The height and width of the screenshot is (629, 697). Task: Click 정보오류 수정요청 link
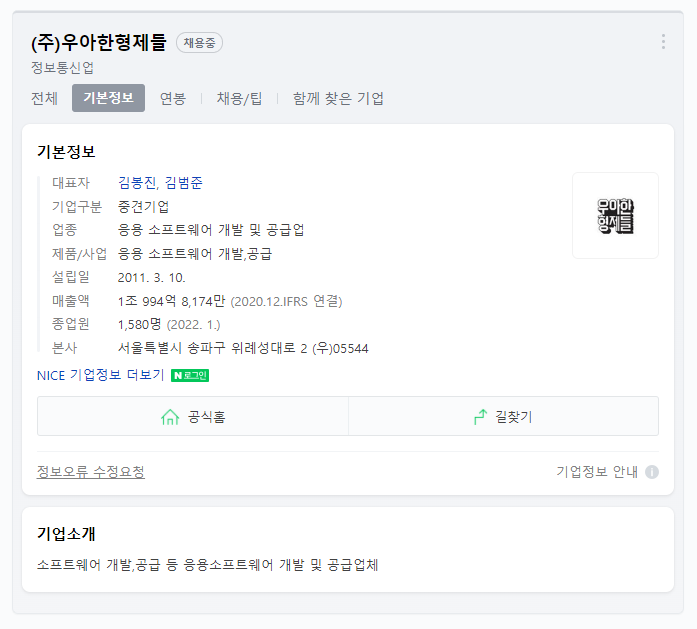[91, 472]
